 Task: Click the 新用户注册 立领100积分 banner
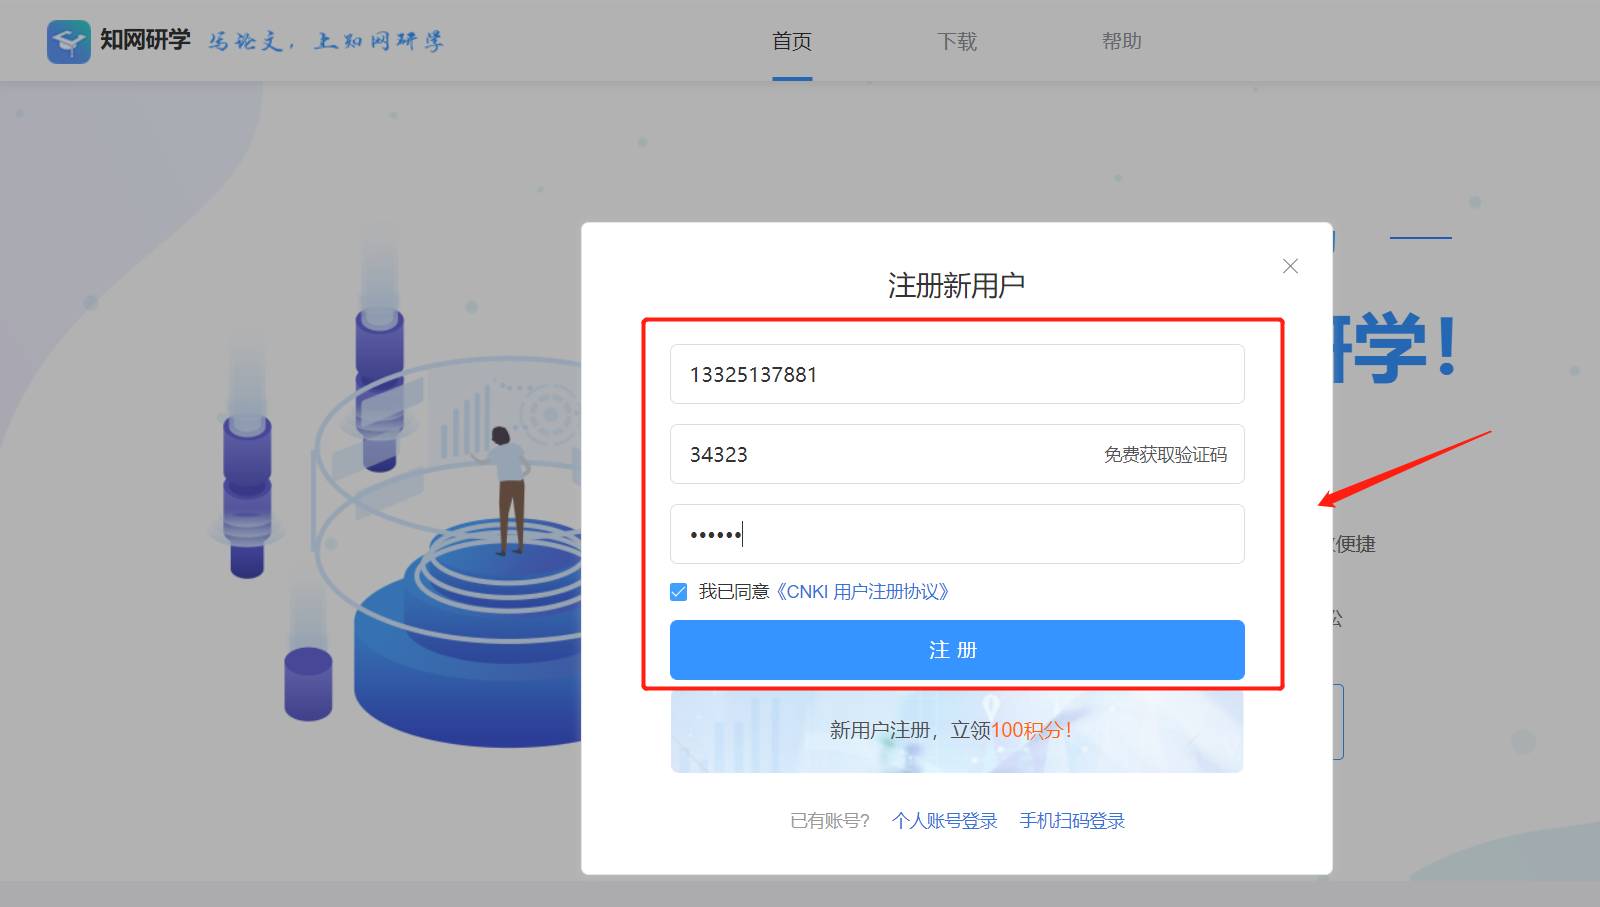[x=955, y=731]
